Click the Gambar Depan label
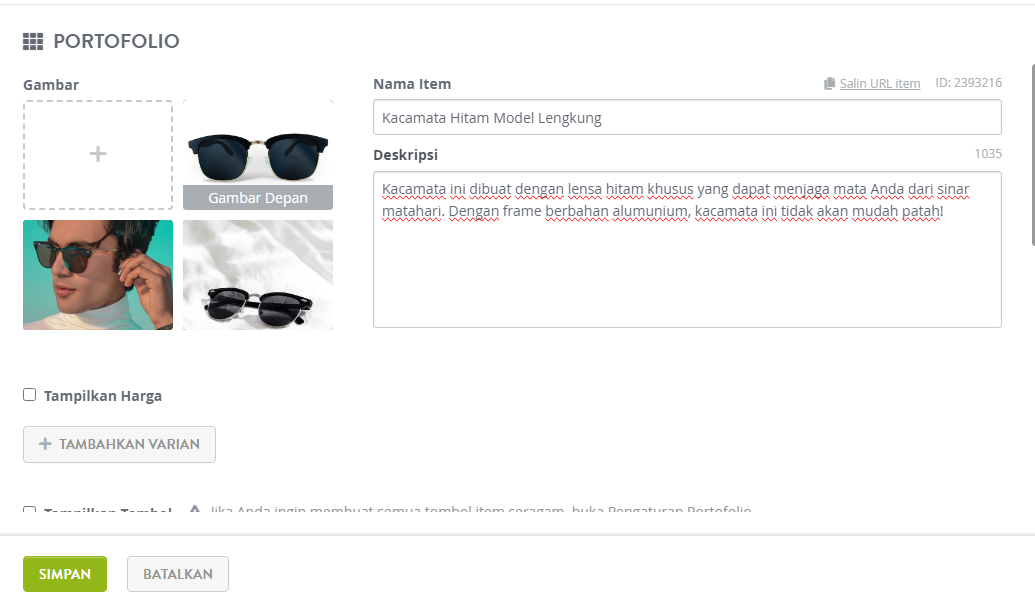 click(x=258, y=198)
